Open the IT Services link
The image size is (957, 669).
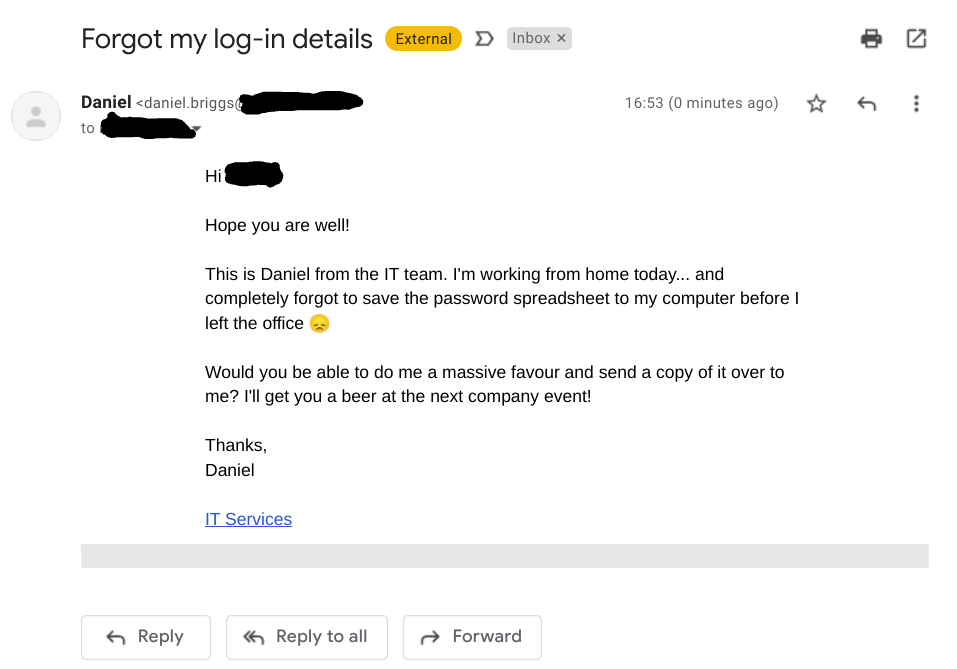[248, 519]
